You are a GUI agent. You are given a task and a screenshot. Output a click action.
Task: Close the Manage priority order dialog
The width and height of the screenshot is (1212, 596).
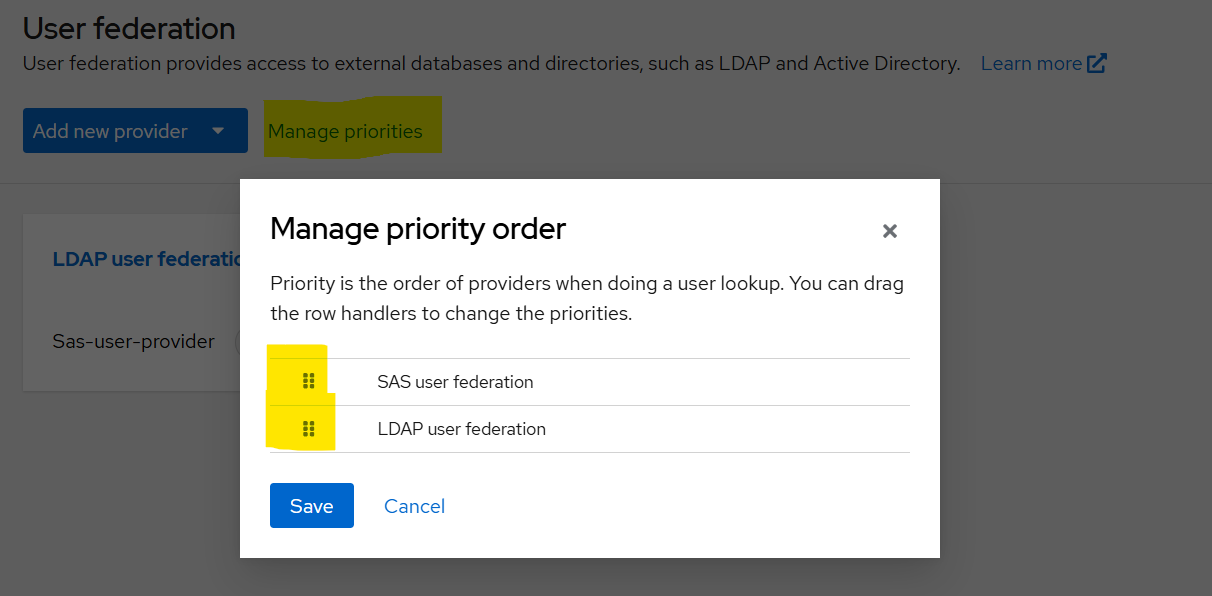click(889, 231)
